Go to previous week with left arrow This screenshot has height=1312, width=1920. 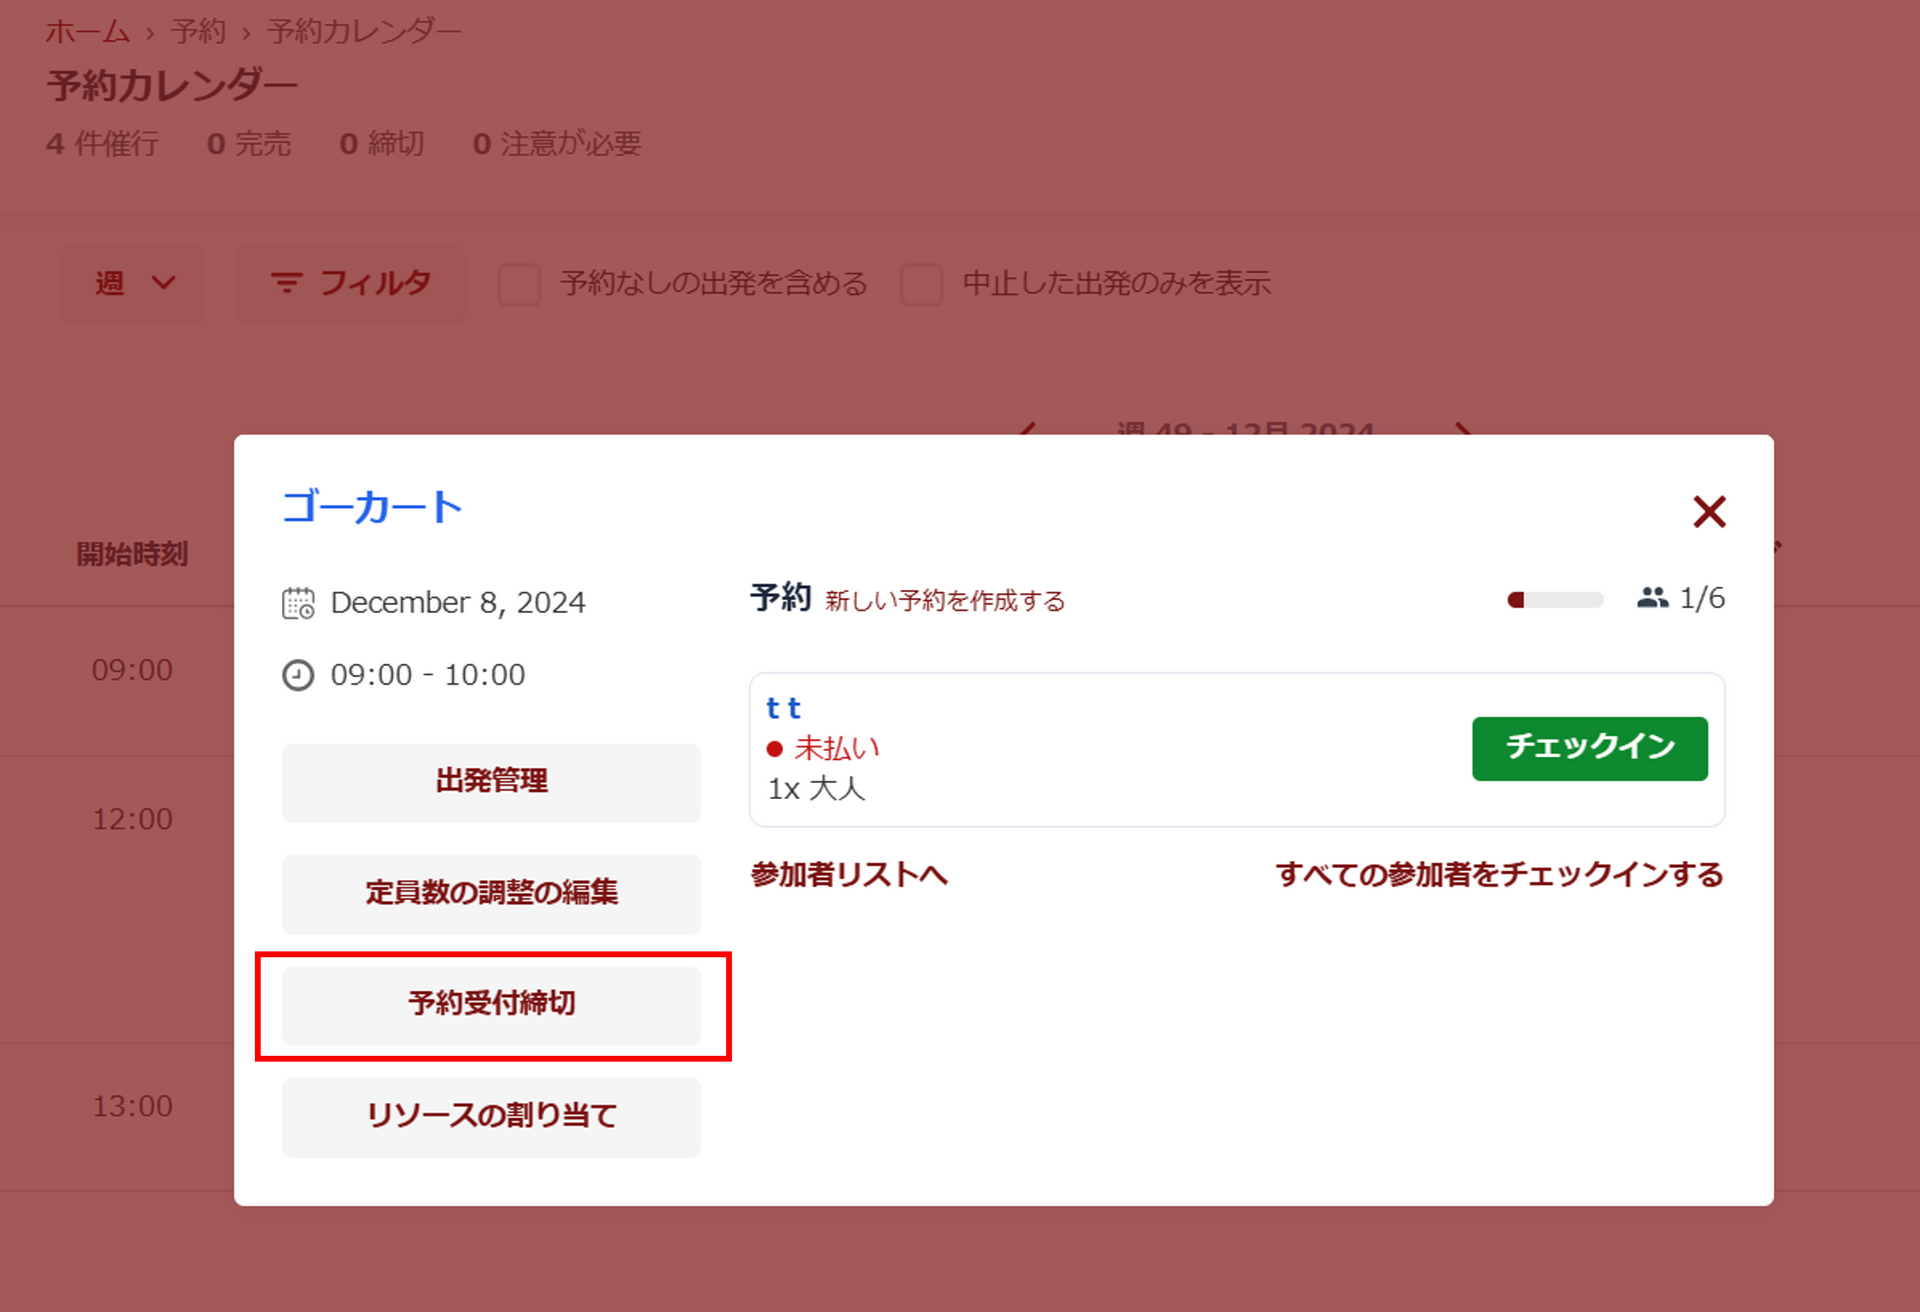(1028, 430)
